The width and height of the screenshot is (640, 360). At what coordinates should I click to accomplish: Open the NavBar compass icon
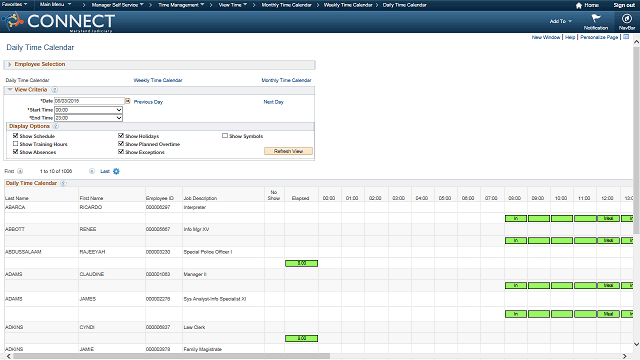627,18
